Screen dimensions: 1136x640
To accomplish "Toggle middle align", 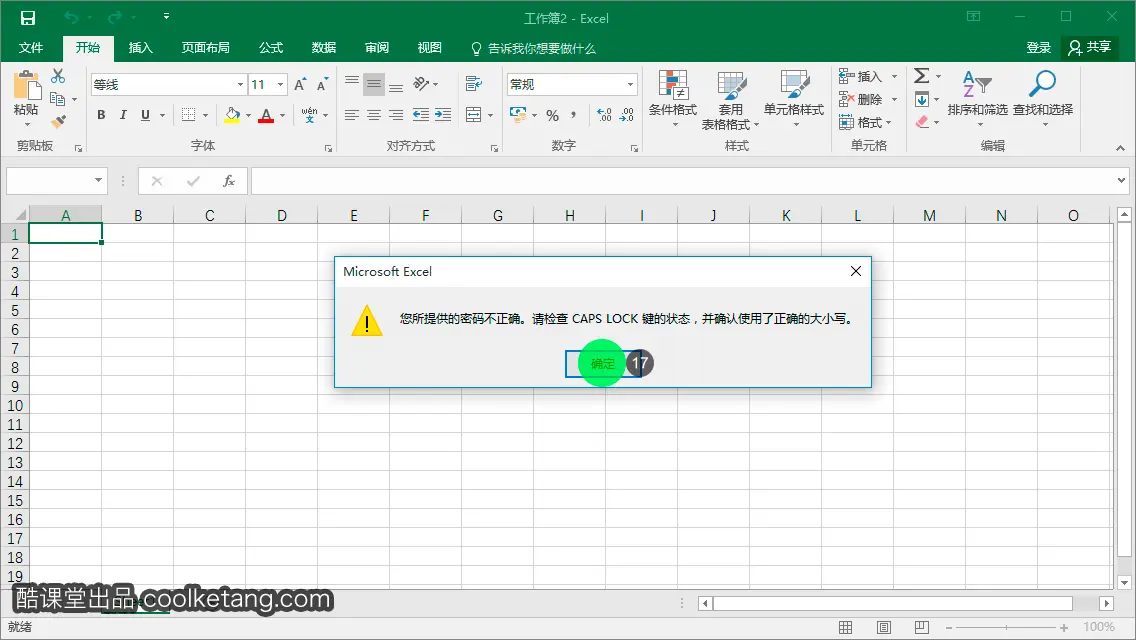I will (374, 85).
